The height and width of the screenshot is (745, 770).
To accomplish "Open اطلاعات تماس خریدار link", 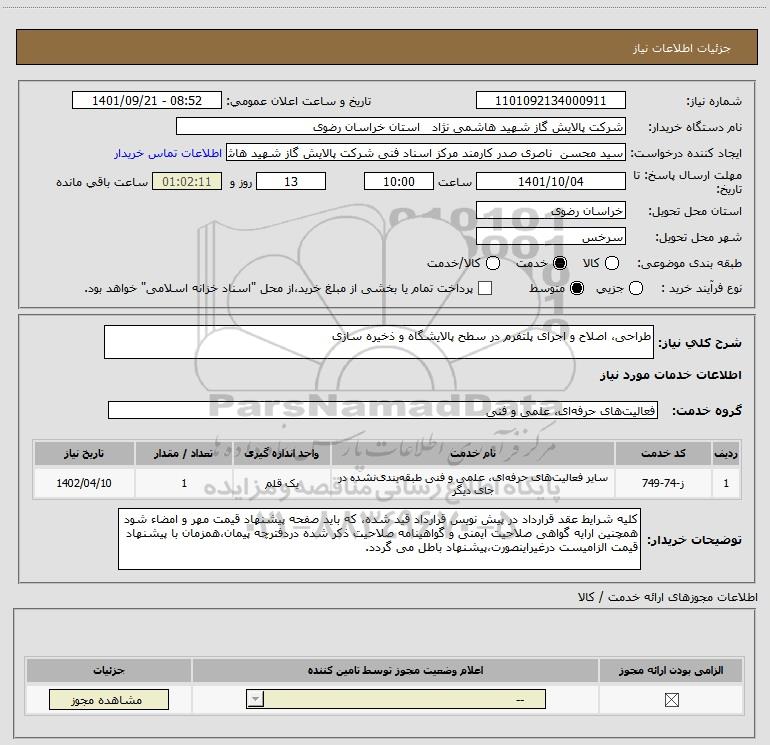I will pos(168,153).
